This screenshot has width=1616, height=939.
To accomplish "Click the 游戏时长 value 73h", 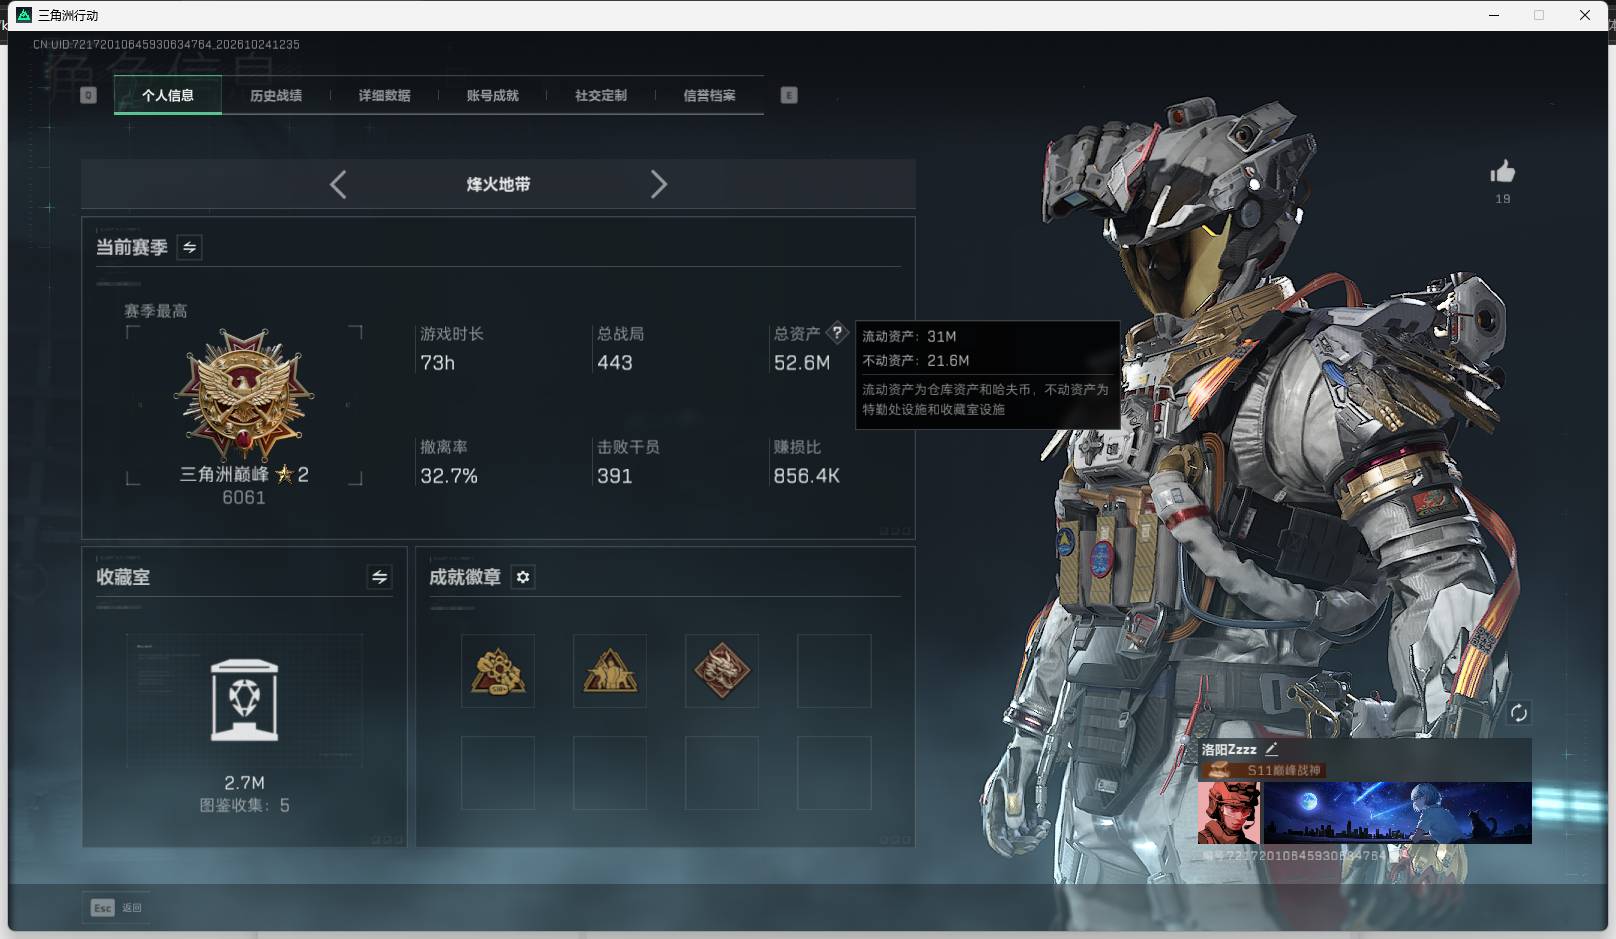I will point(437,363).
